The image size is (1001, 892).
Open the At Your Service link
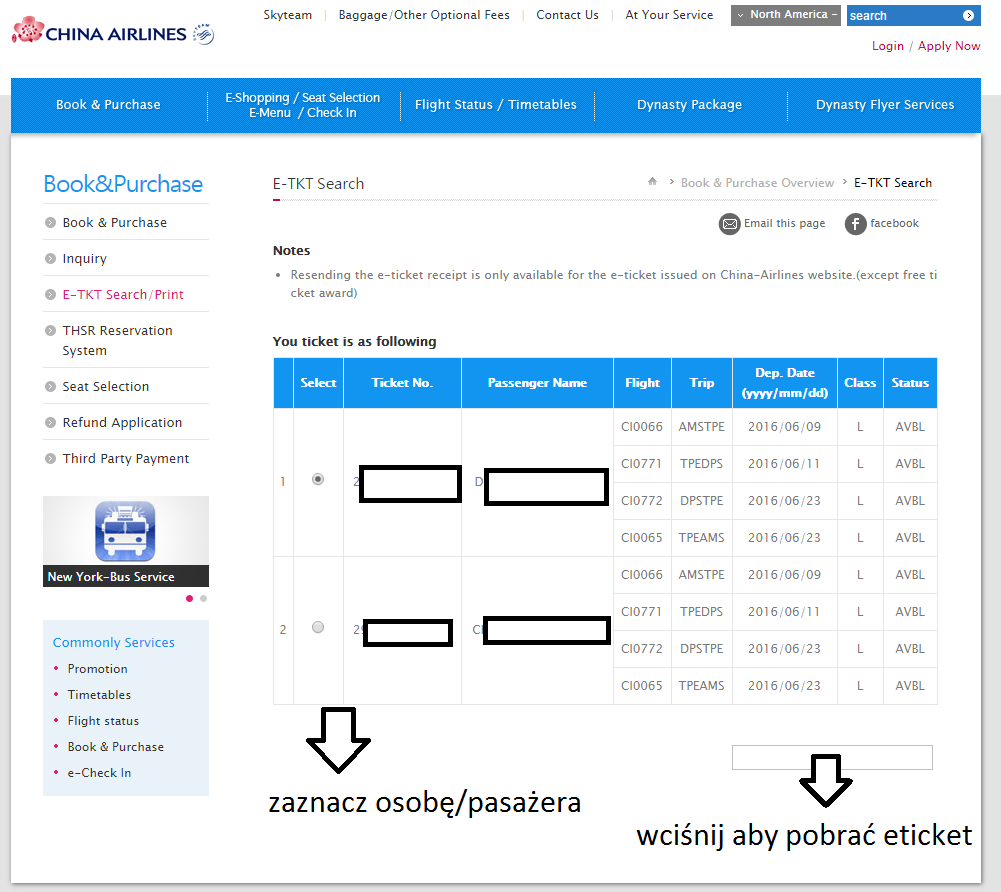[669, 15]
